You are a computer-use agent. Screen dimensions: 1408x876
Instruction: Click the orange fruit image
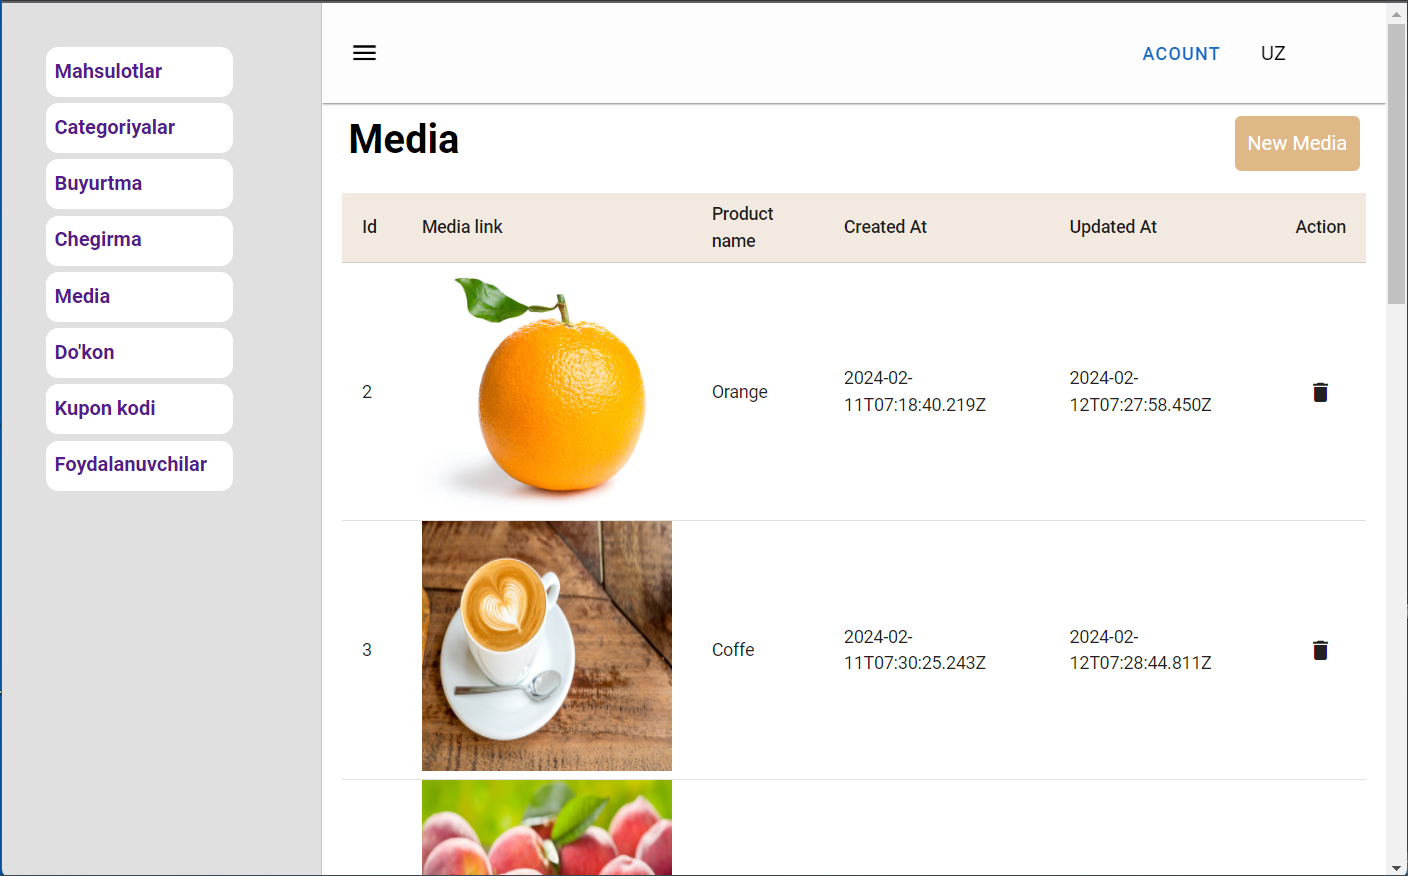point(547,388)
